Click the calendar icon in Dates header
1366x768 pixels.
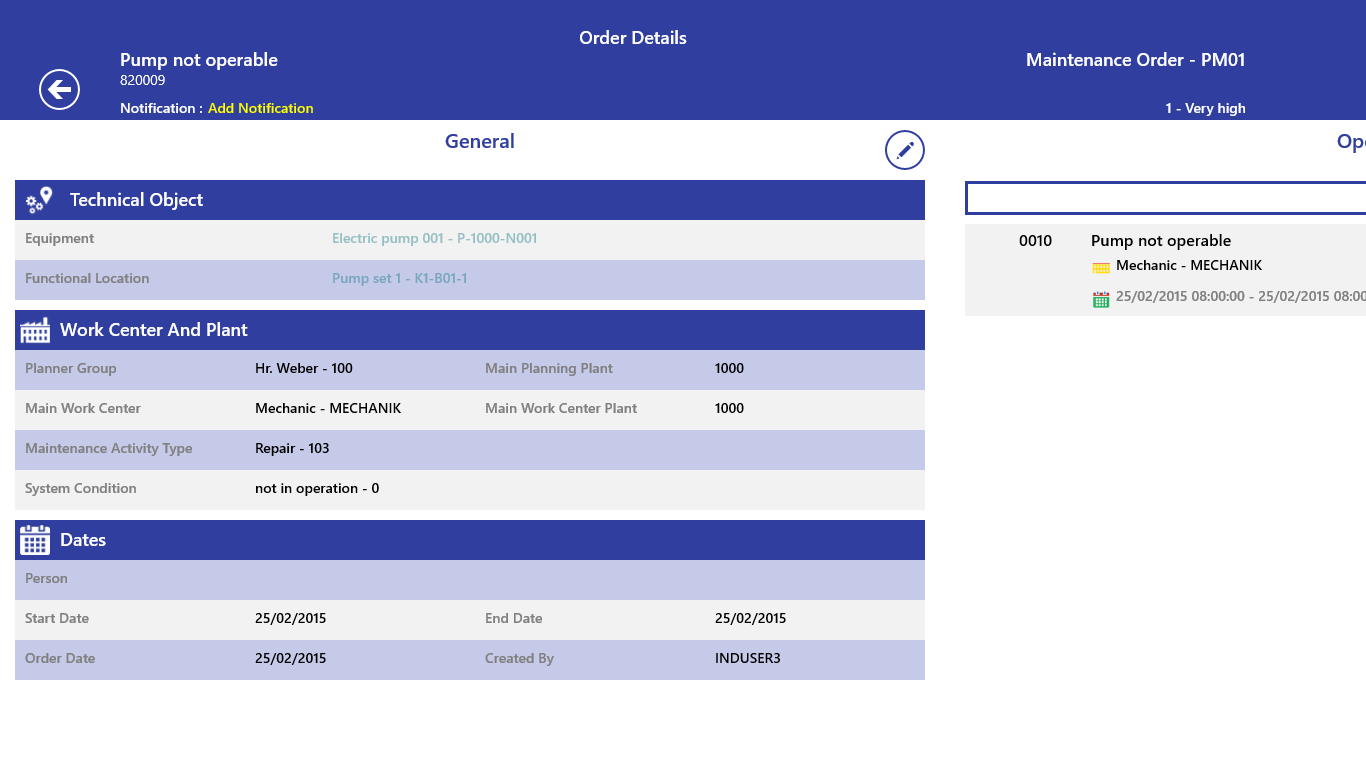coord(35,540)
